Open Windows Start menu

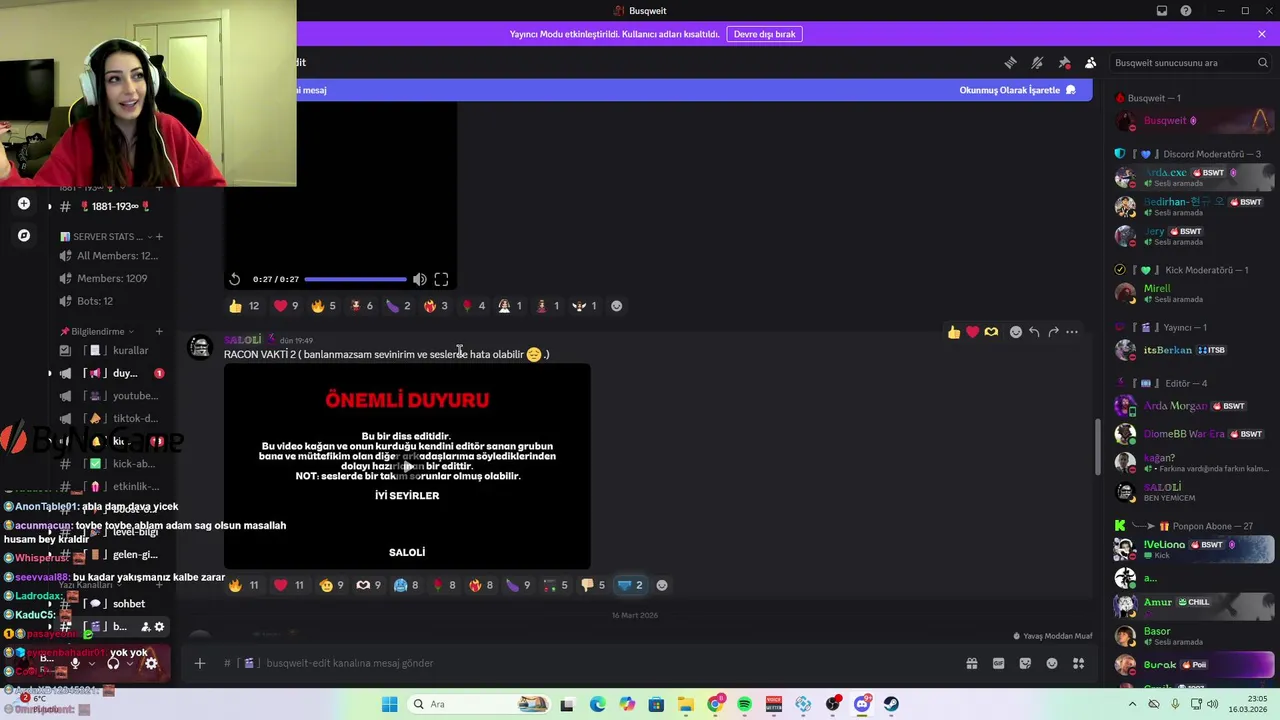389,704
